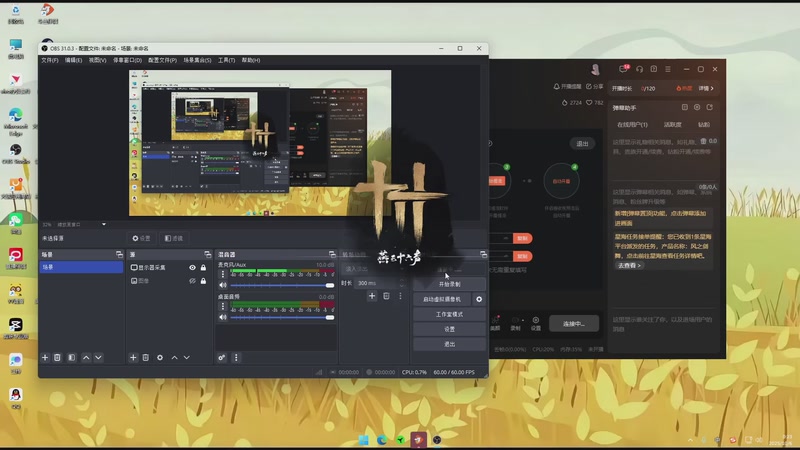Open 文件(F) menu in OBS

49,60
